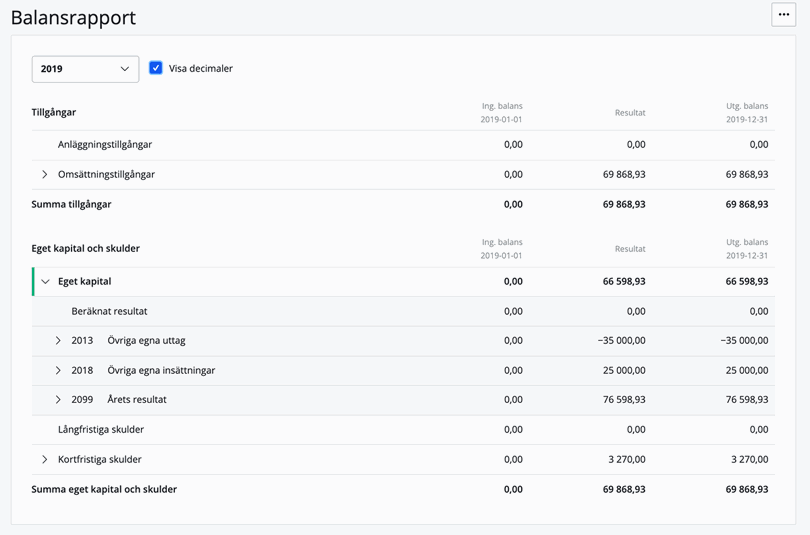
Task: Click Utg. balans value for Årets resultat
Action: click(x=746, y=400)
